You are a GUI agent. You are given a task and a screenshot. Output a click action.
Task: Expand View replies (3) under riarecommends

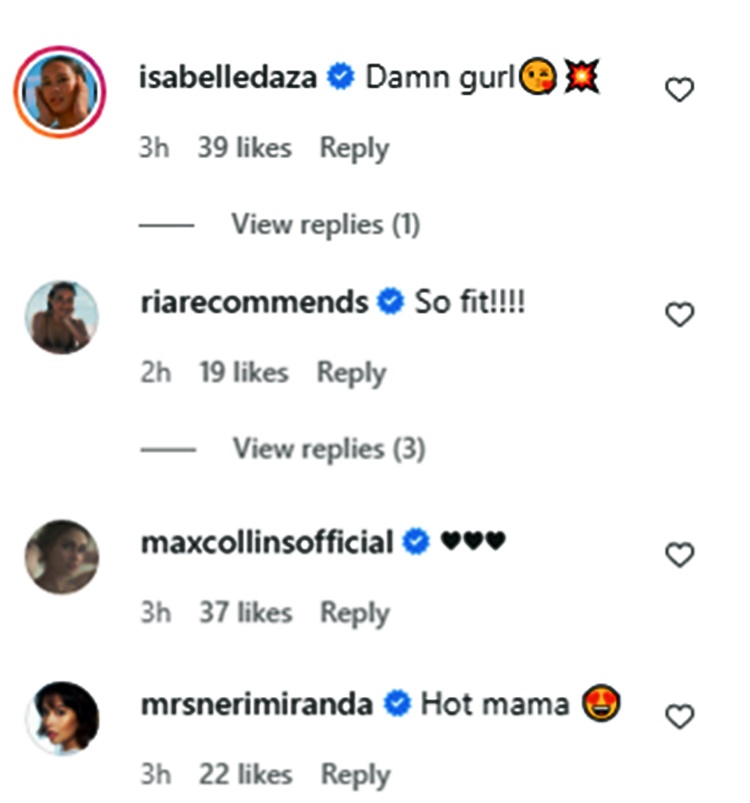tap(328, 449)
